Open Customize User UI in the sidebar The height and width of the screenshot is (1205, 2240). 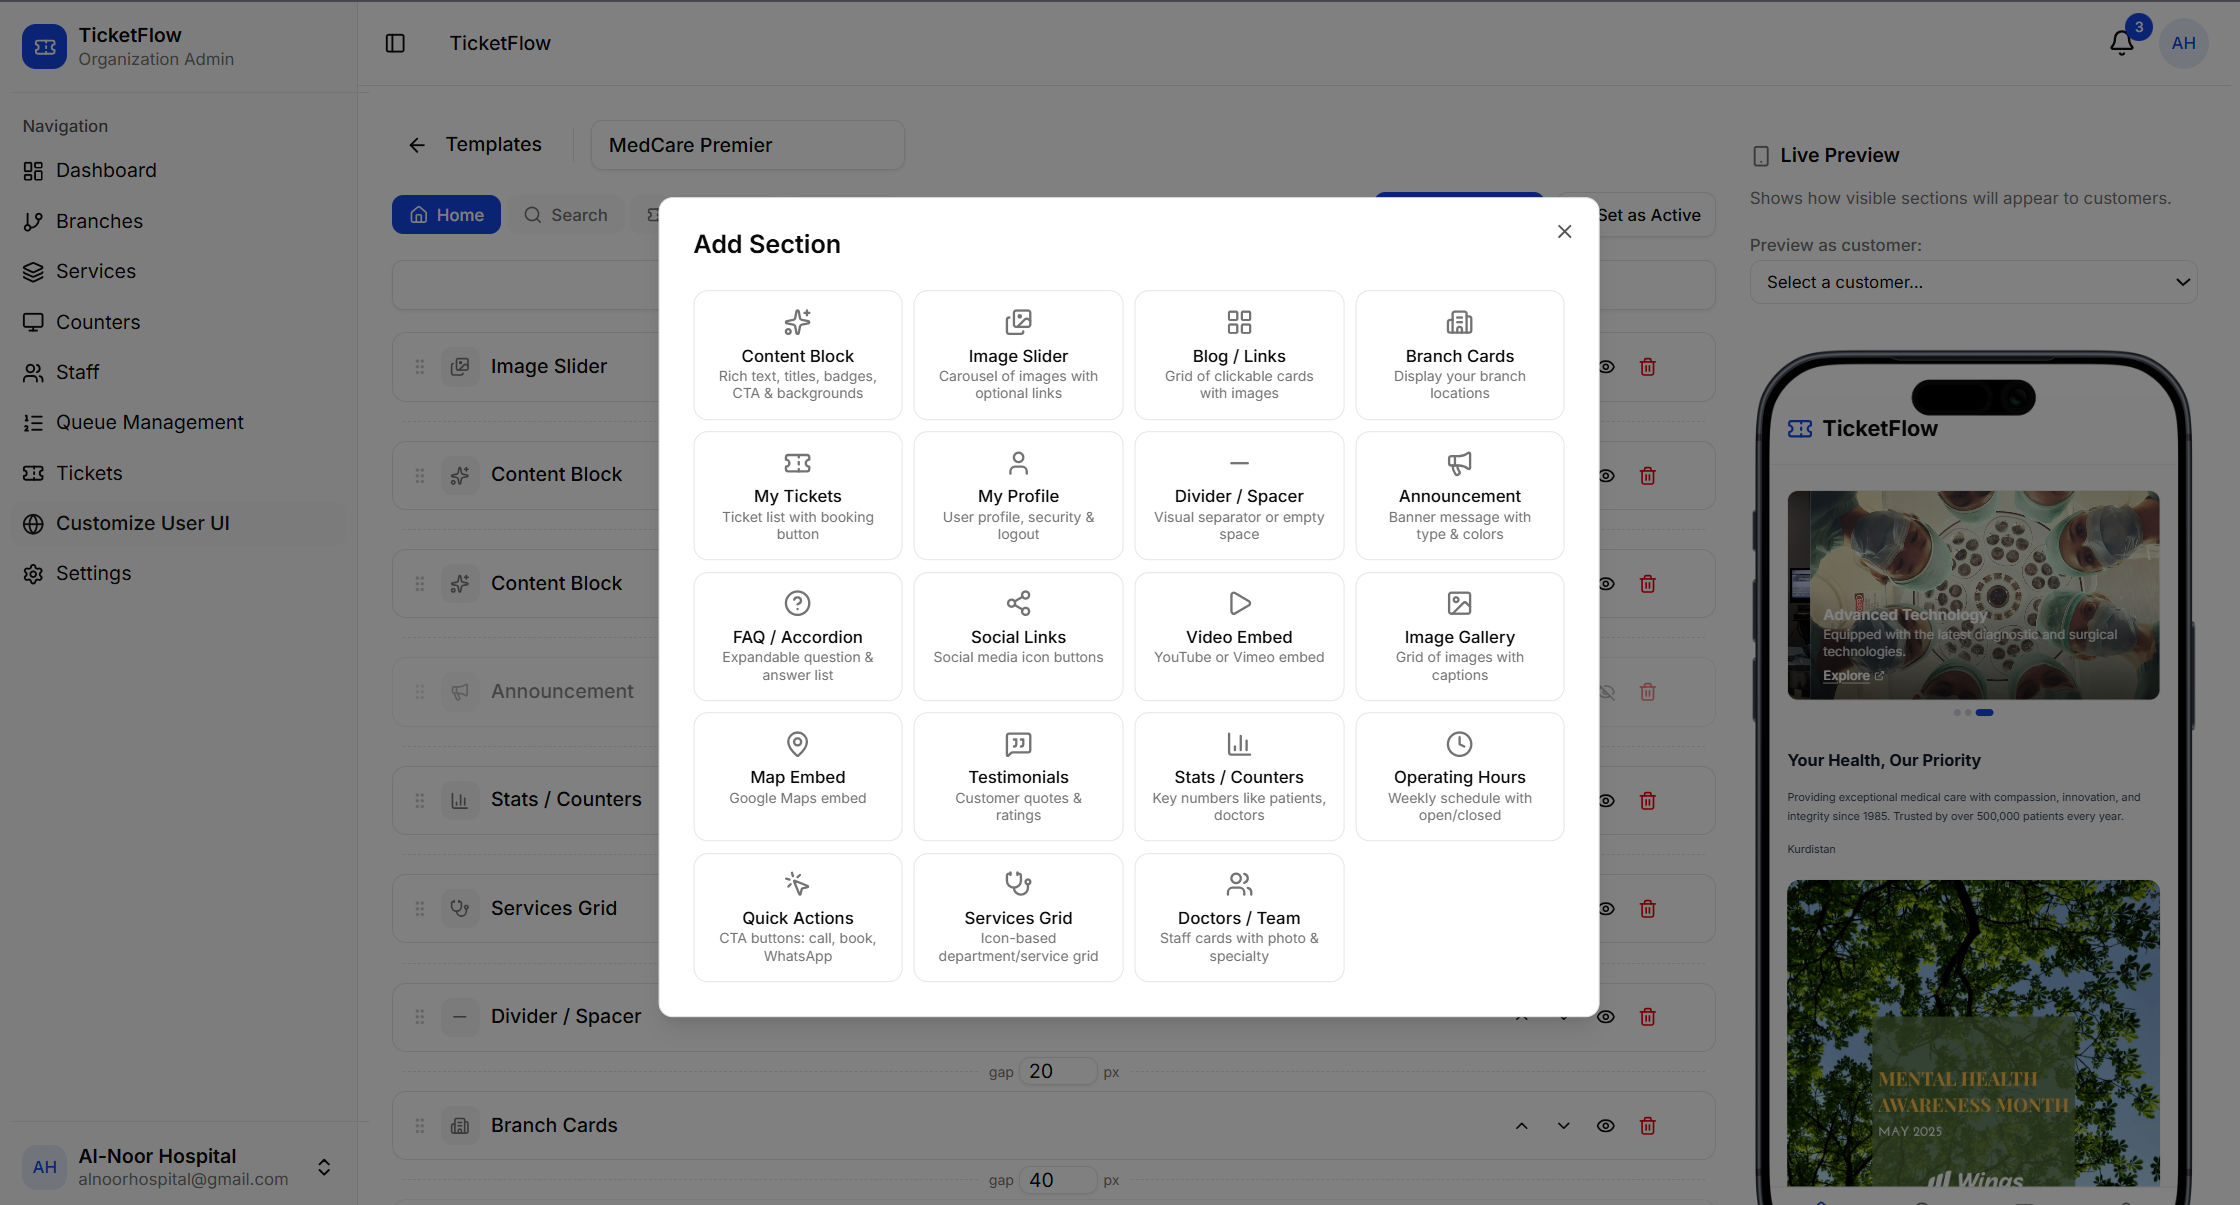(x=140, y=523)
